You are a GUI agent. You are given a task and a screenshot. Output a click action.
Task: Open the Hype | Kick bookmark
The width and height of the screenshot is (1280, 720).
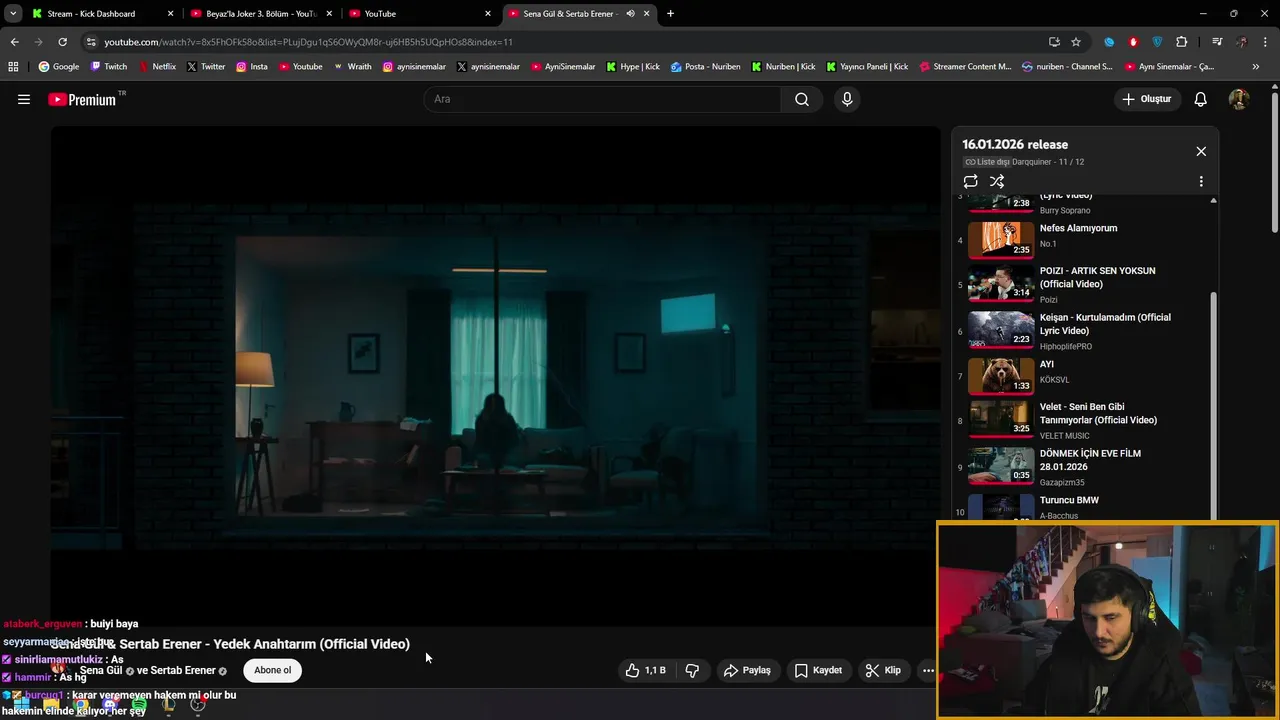(633, 67)
